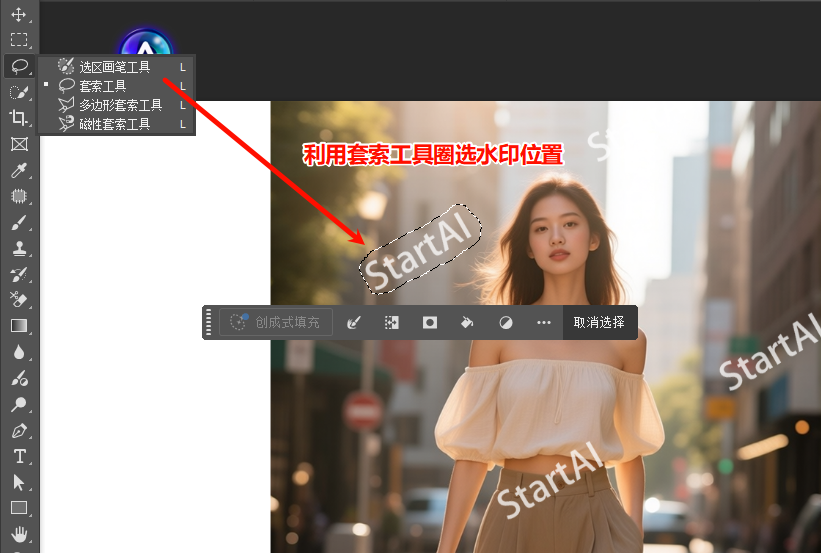Choose 套索工具 from the flyout menu

(x=103, y=86)
